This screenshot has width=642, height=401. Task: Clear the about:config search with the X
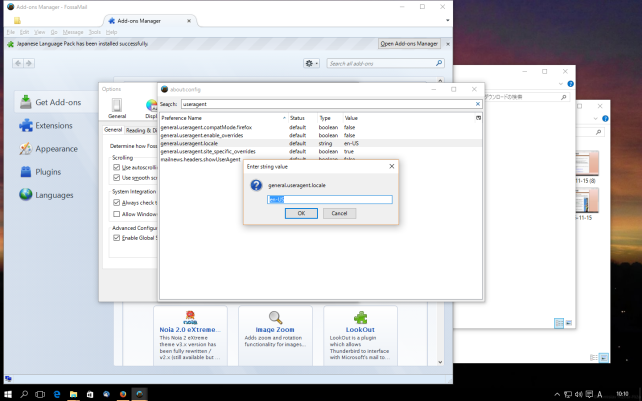pyautogui.click(x=477, y=104)
